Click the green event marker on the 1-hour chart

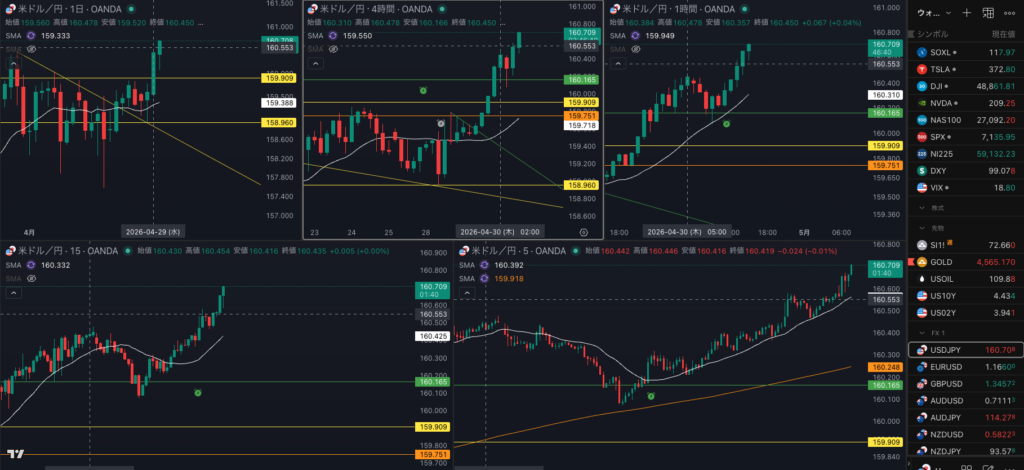click(726, 123)
